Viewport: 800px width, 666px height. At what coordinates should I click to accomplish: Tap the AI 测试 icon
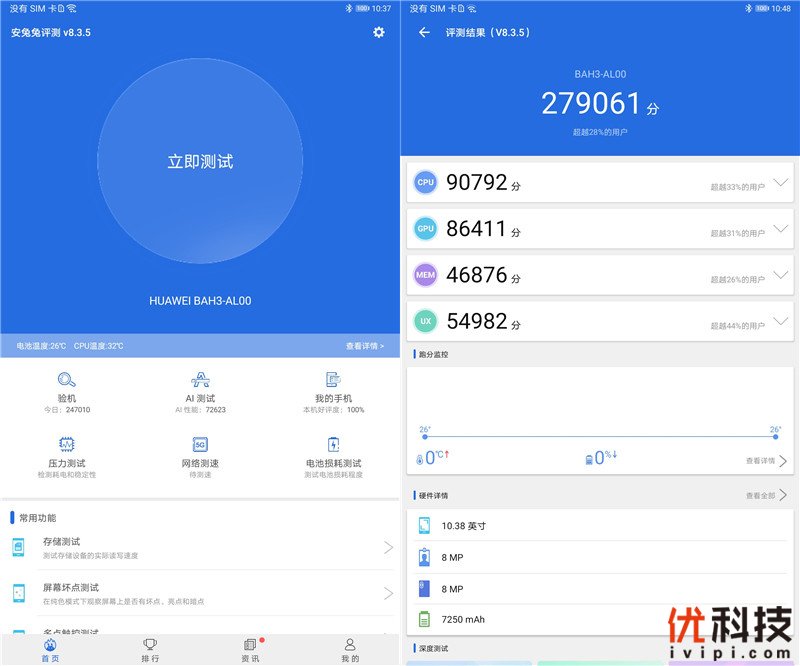(200, 380)
